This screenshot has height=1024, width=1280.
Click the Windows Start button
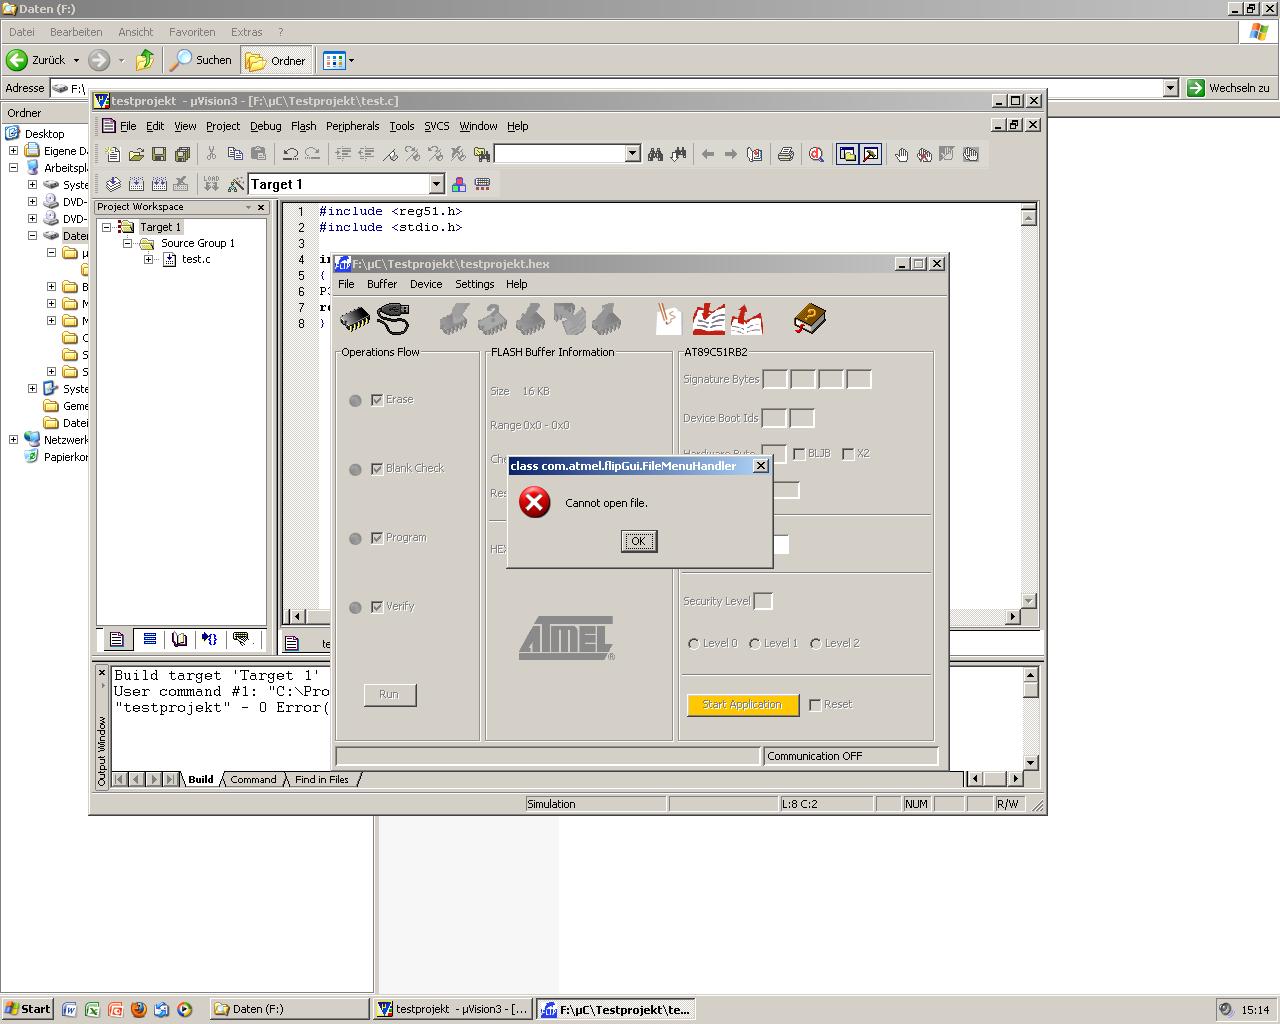pos(28,1009)
